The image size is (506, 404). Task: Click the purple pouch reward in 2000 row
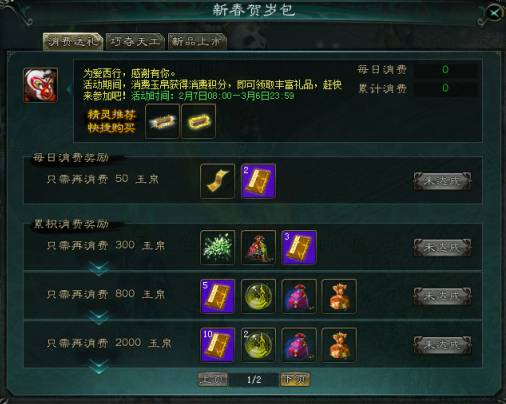299,345
